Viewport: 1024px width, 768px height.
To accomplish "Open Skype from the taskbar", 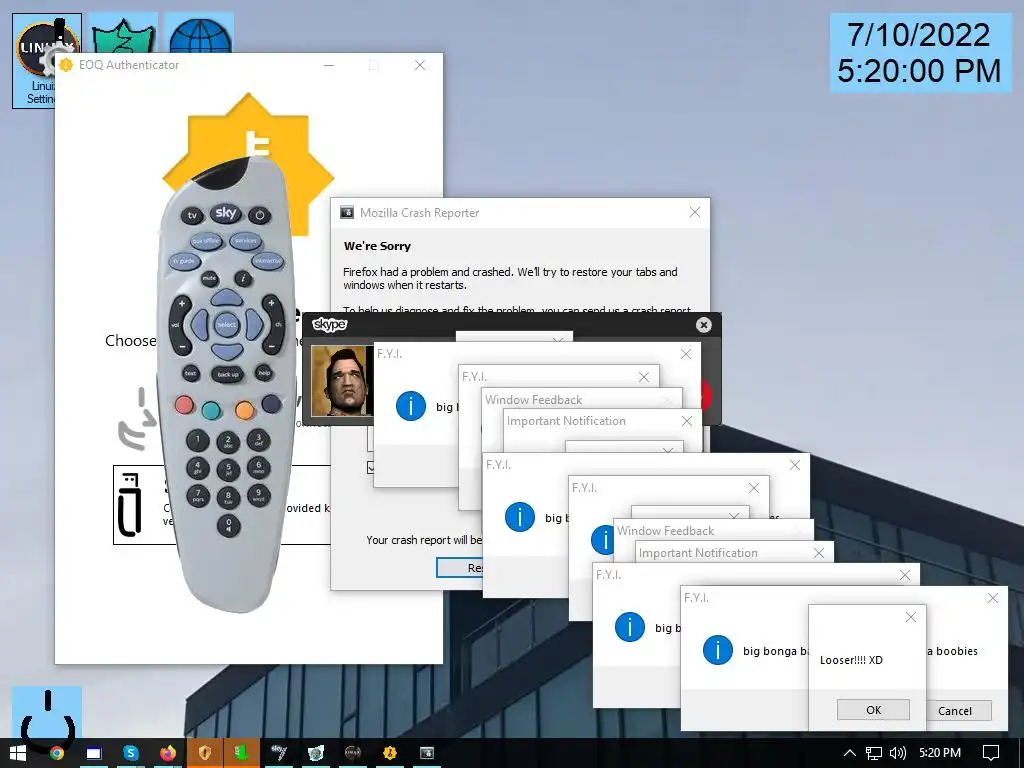I will click(131, 753).
